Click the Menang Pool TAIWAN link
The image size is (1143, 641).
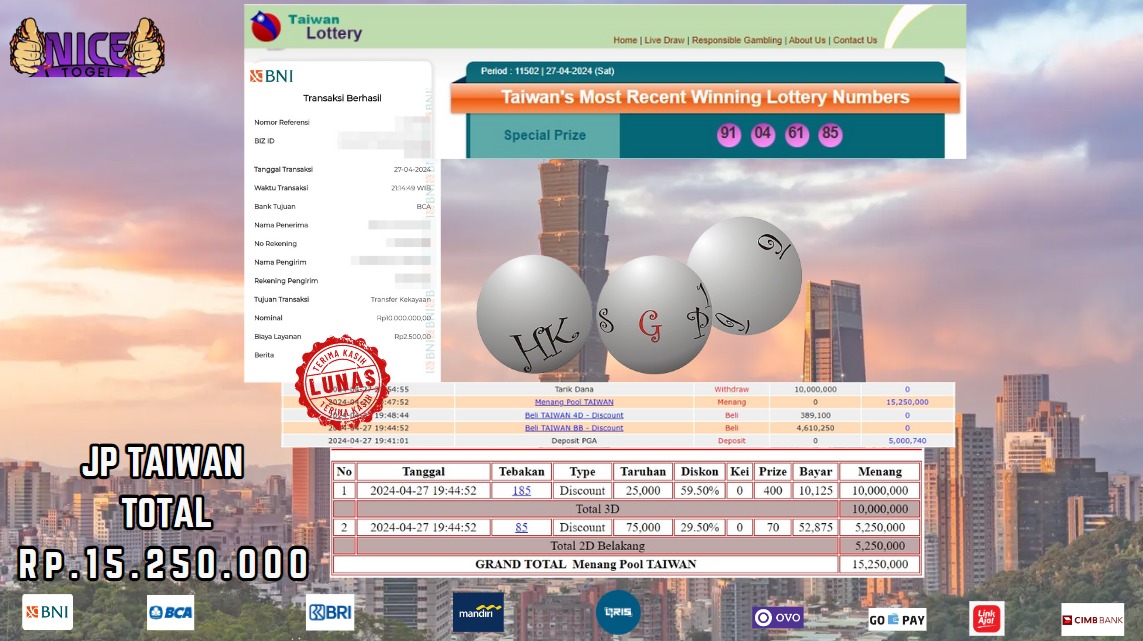pyautogui.click(x=574, y=402)
